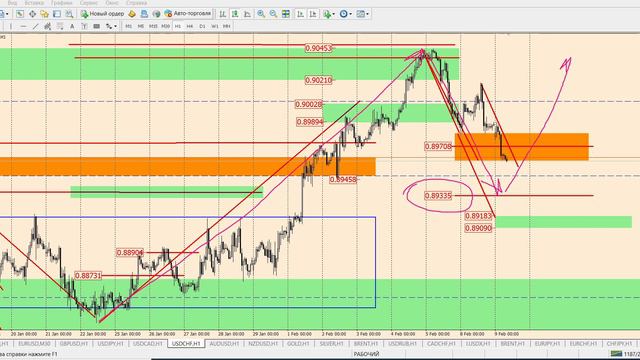640x360 pixels.
Task: Open the Сервис menu
Action: click(x=89, y=2)
